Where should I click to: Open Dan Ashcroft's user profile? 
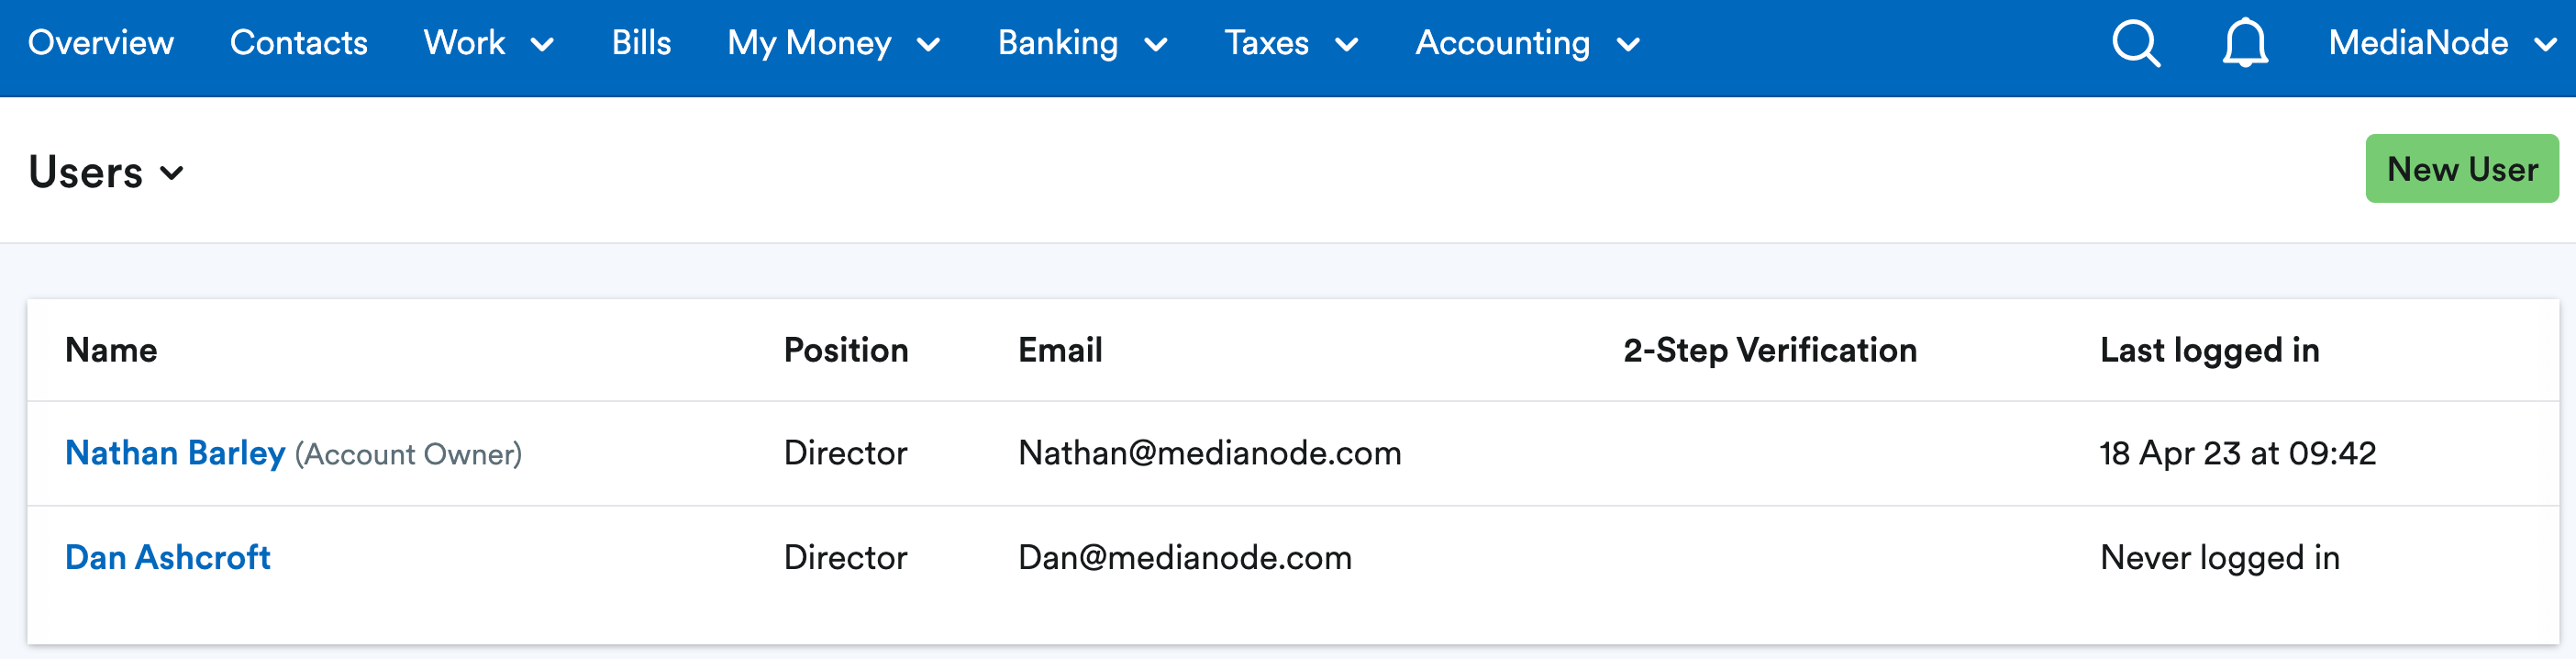point(168,557)
